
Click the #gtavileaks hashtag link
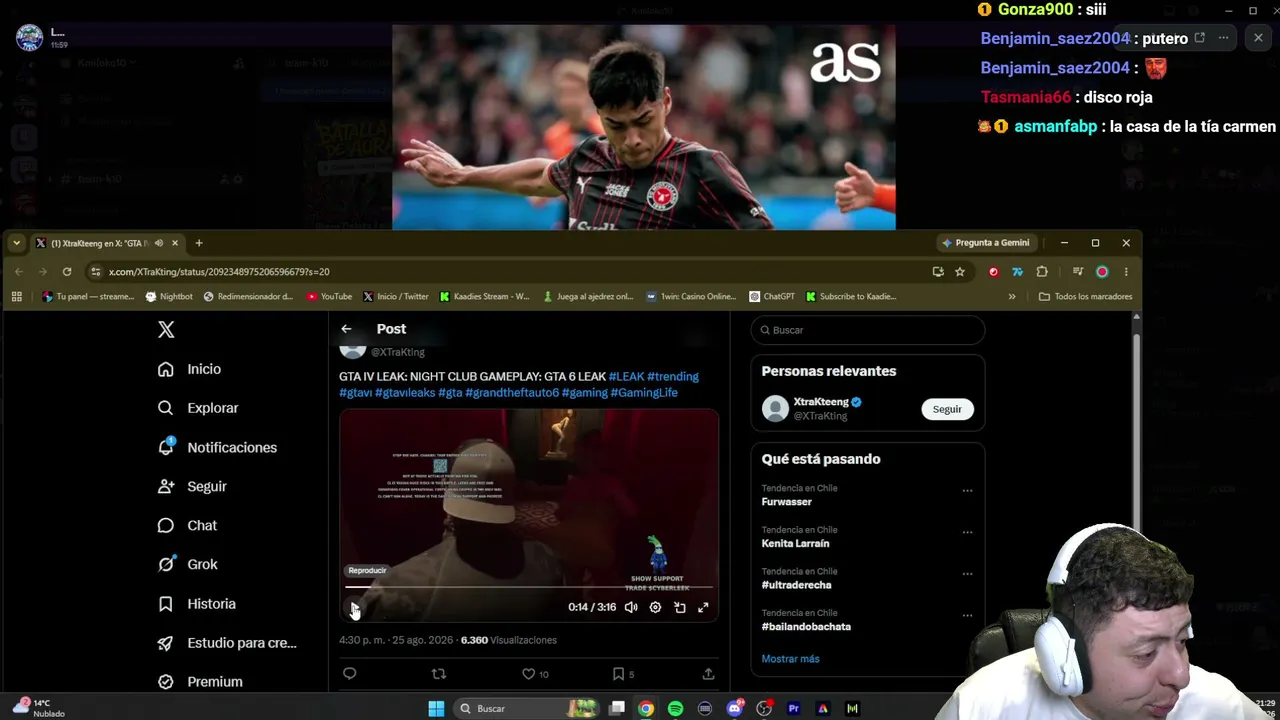pyautogui.click(x=405, y=393)
